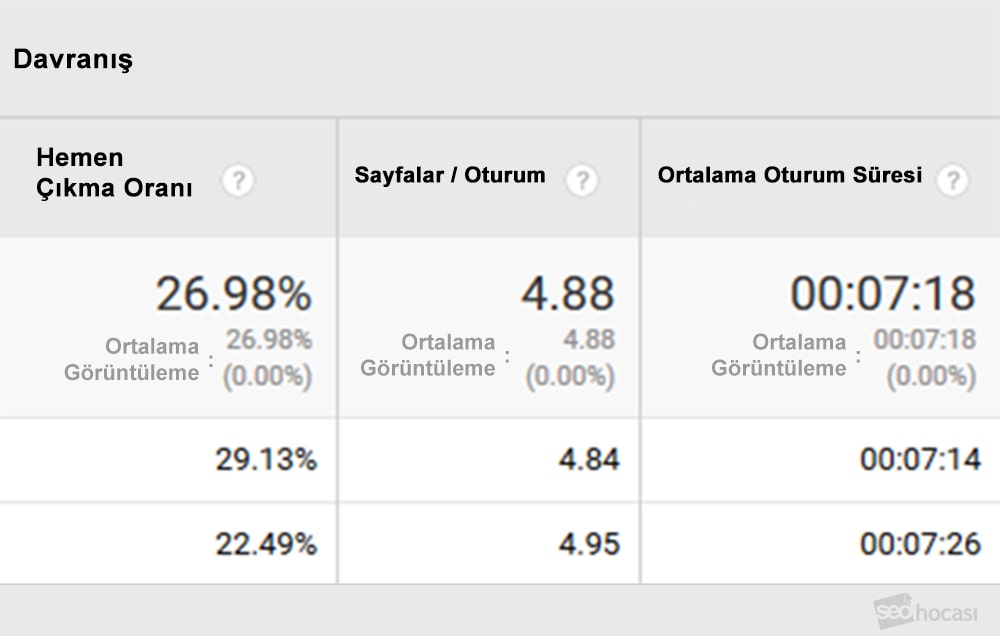Select the 22.49% bounce rate cell
This screenshot has height=636, width=1000.
coord(266,544)
